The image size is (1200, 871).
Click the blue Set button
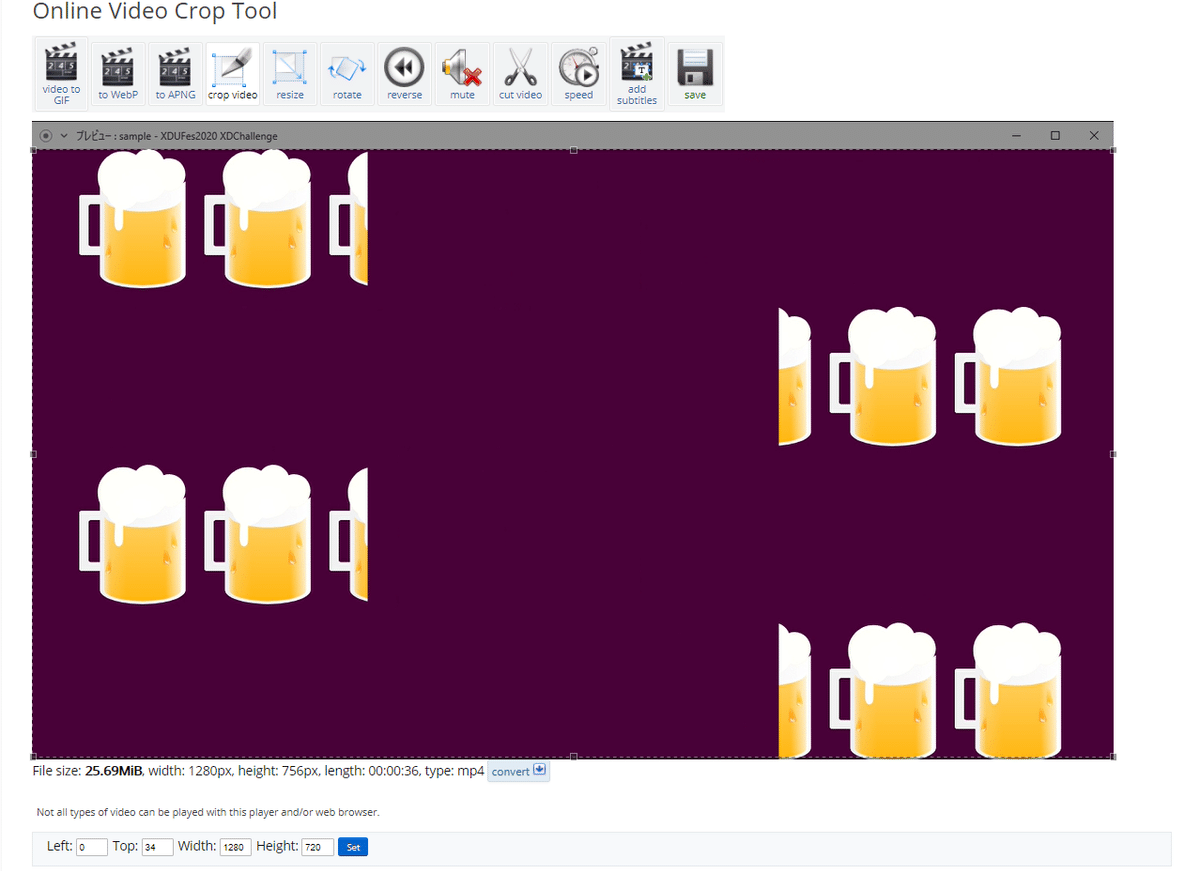coord(353,847)
